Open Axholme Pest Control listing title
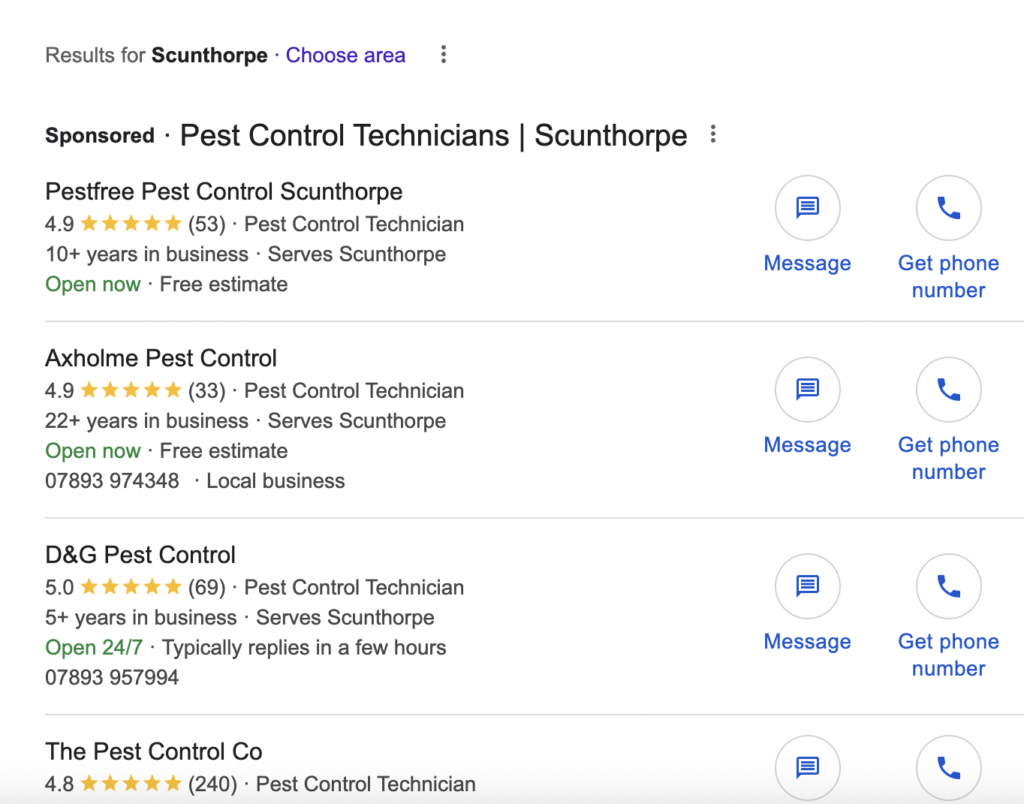 pos(161,358)
